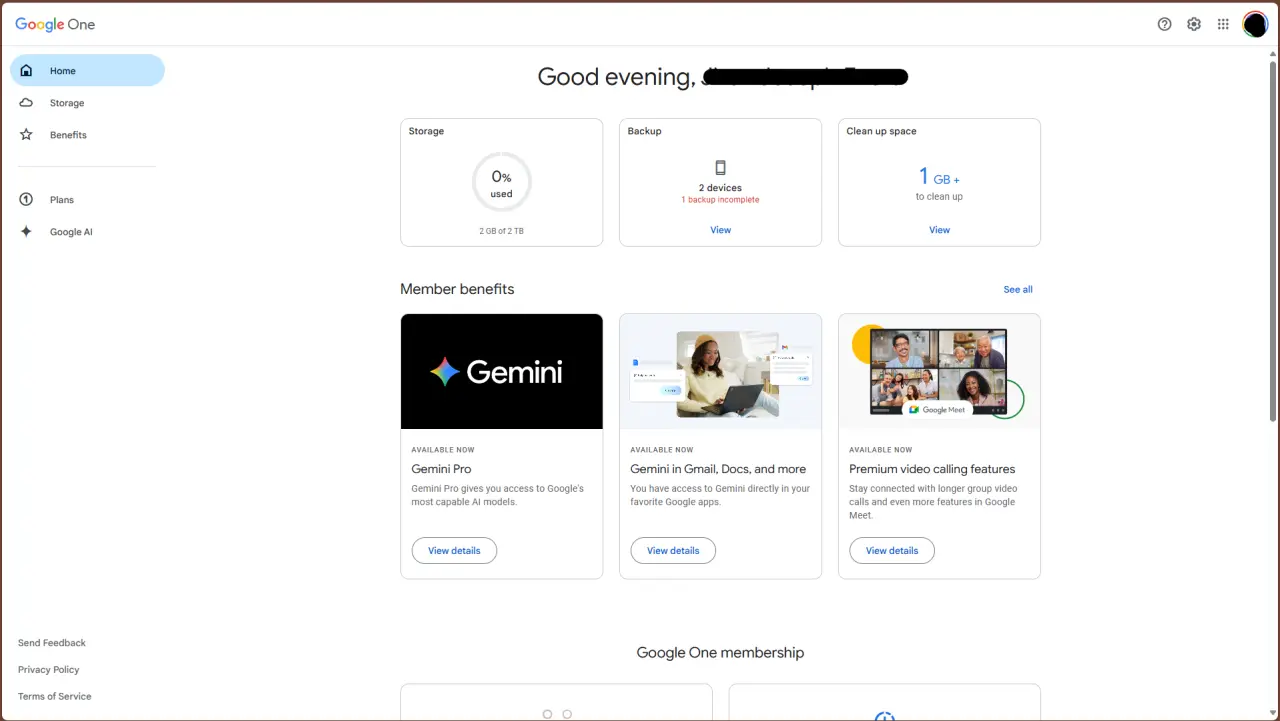Click the 'Storage' card title
This screenshot has height=721, width=1280.
(426, 131)
